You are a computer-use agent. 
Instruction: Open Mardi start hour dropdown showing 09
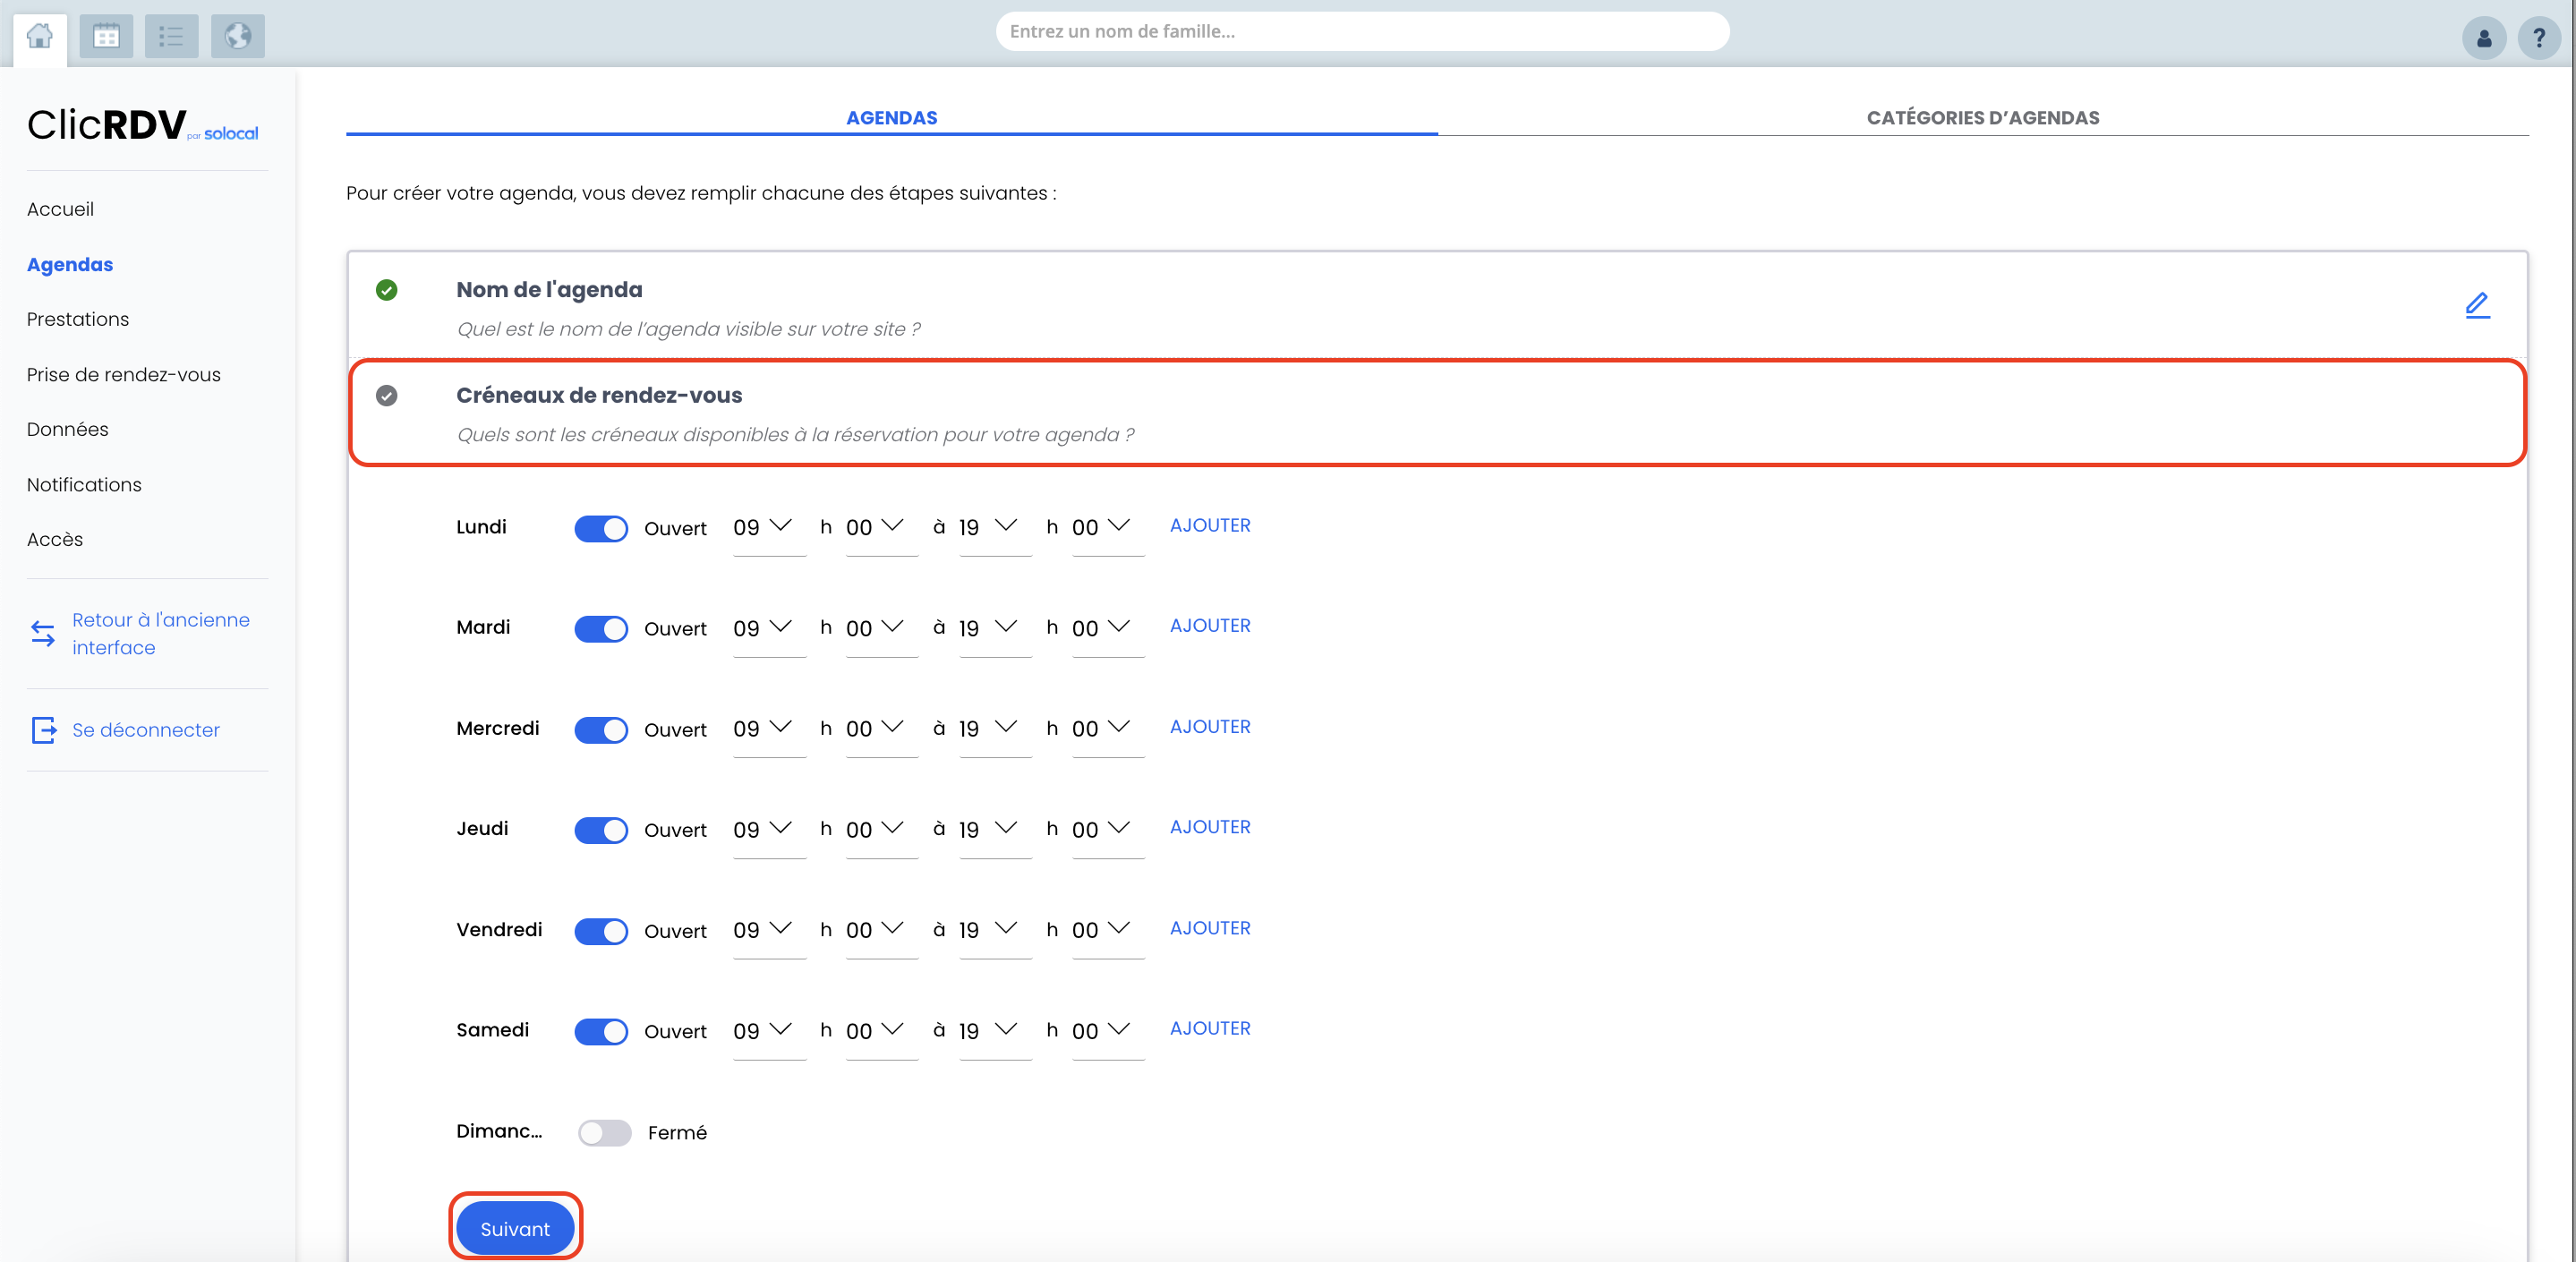point(769,629)
